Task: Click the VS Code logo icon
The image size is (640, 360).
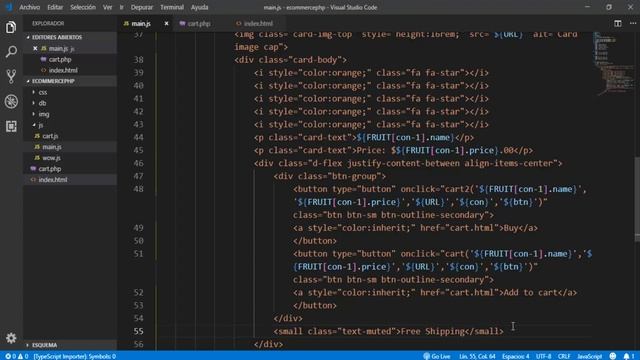Action: pos(9,7)
